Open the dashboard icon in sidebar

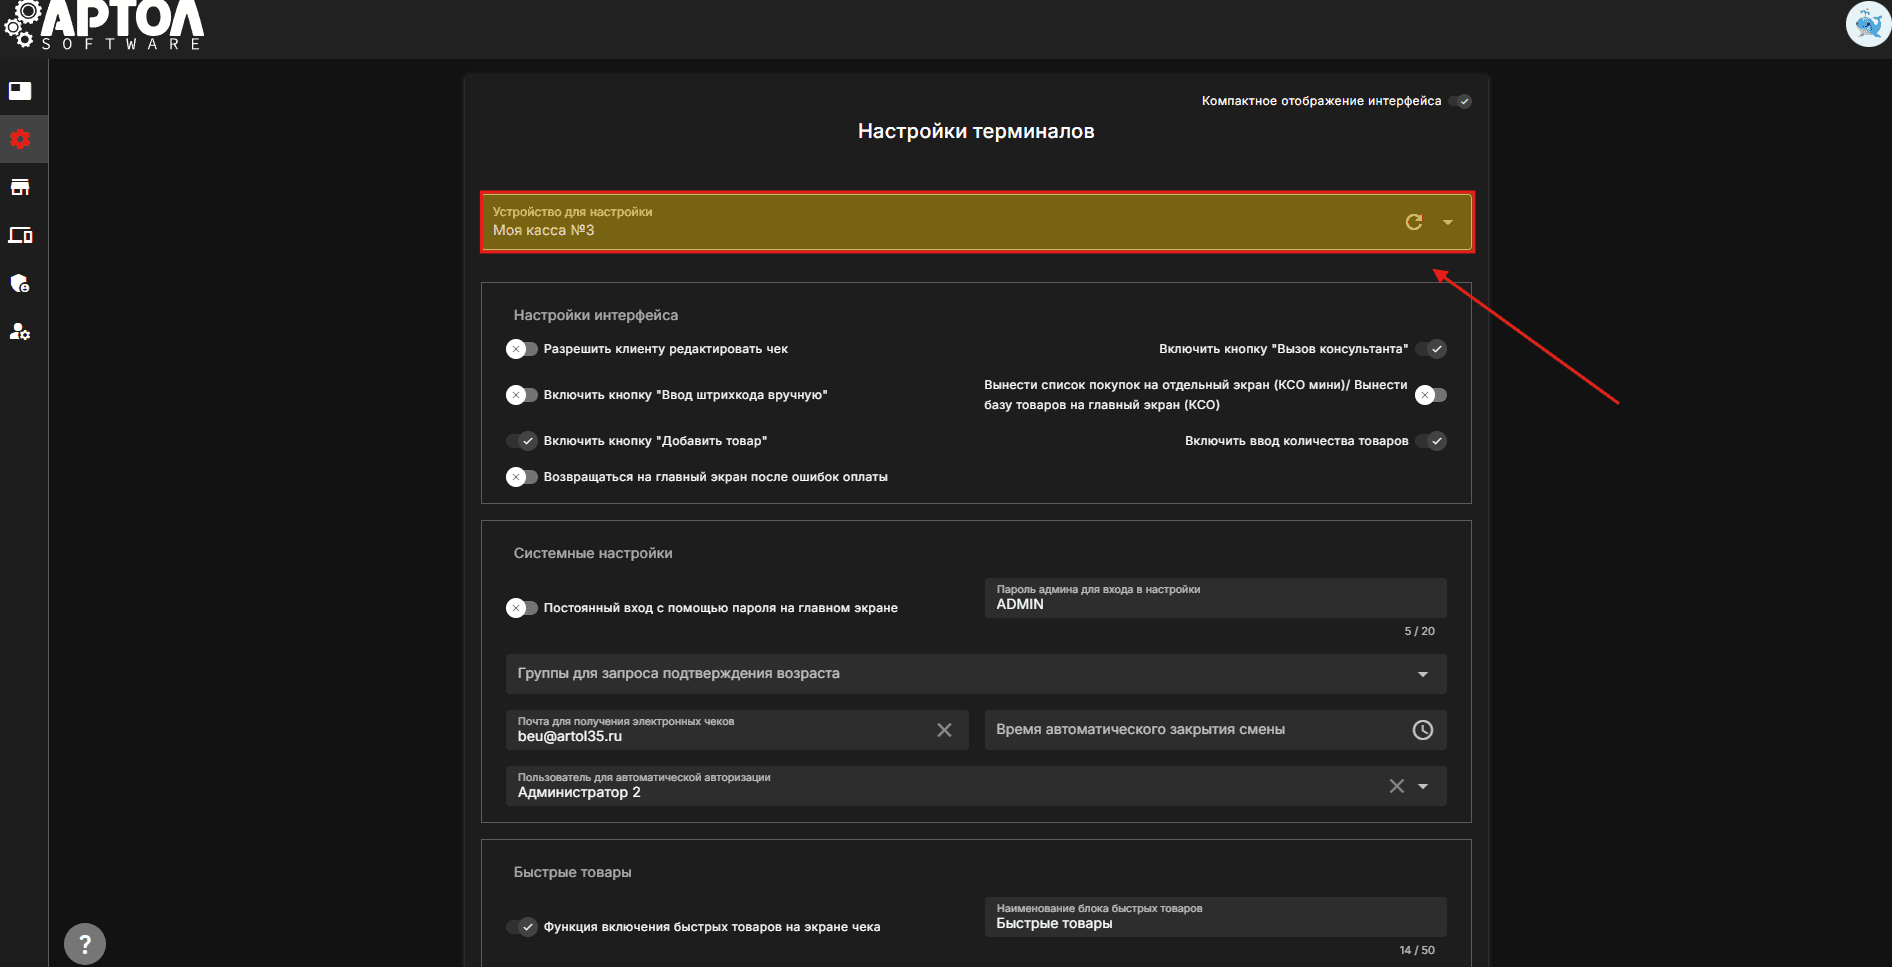(20, 91)
